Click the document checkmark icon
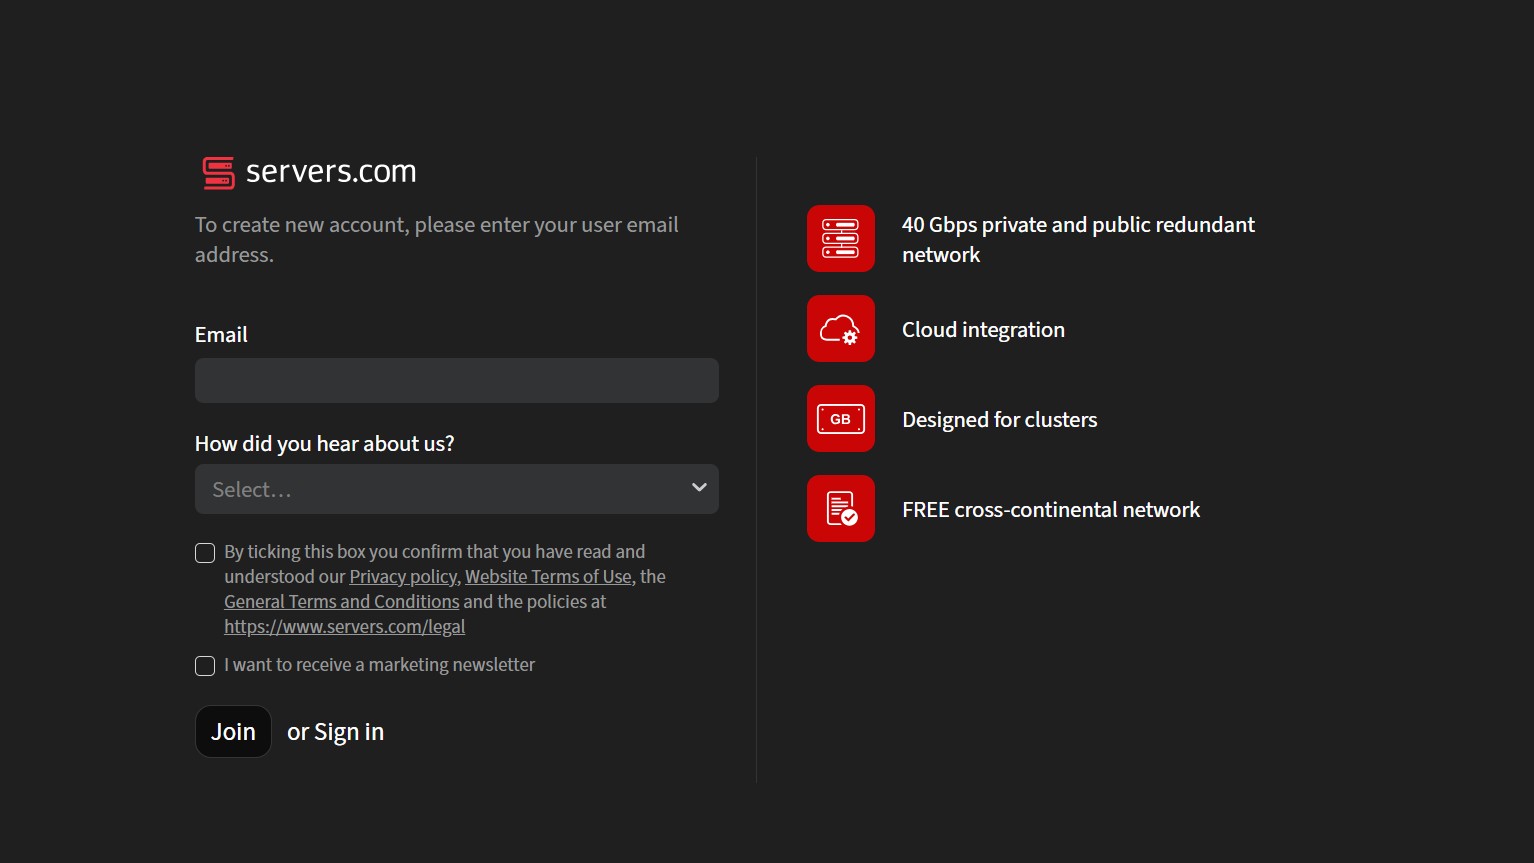Screen dimensions: 1534x863 [841, 508]
